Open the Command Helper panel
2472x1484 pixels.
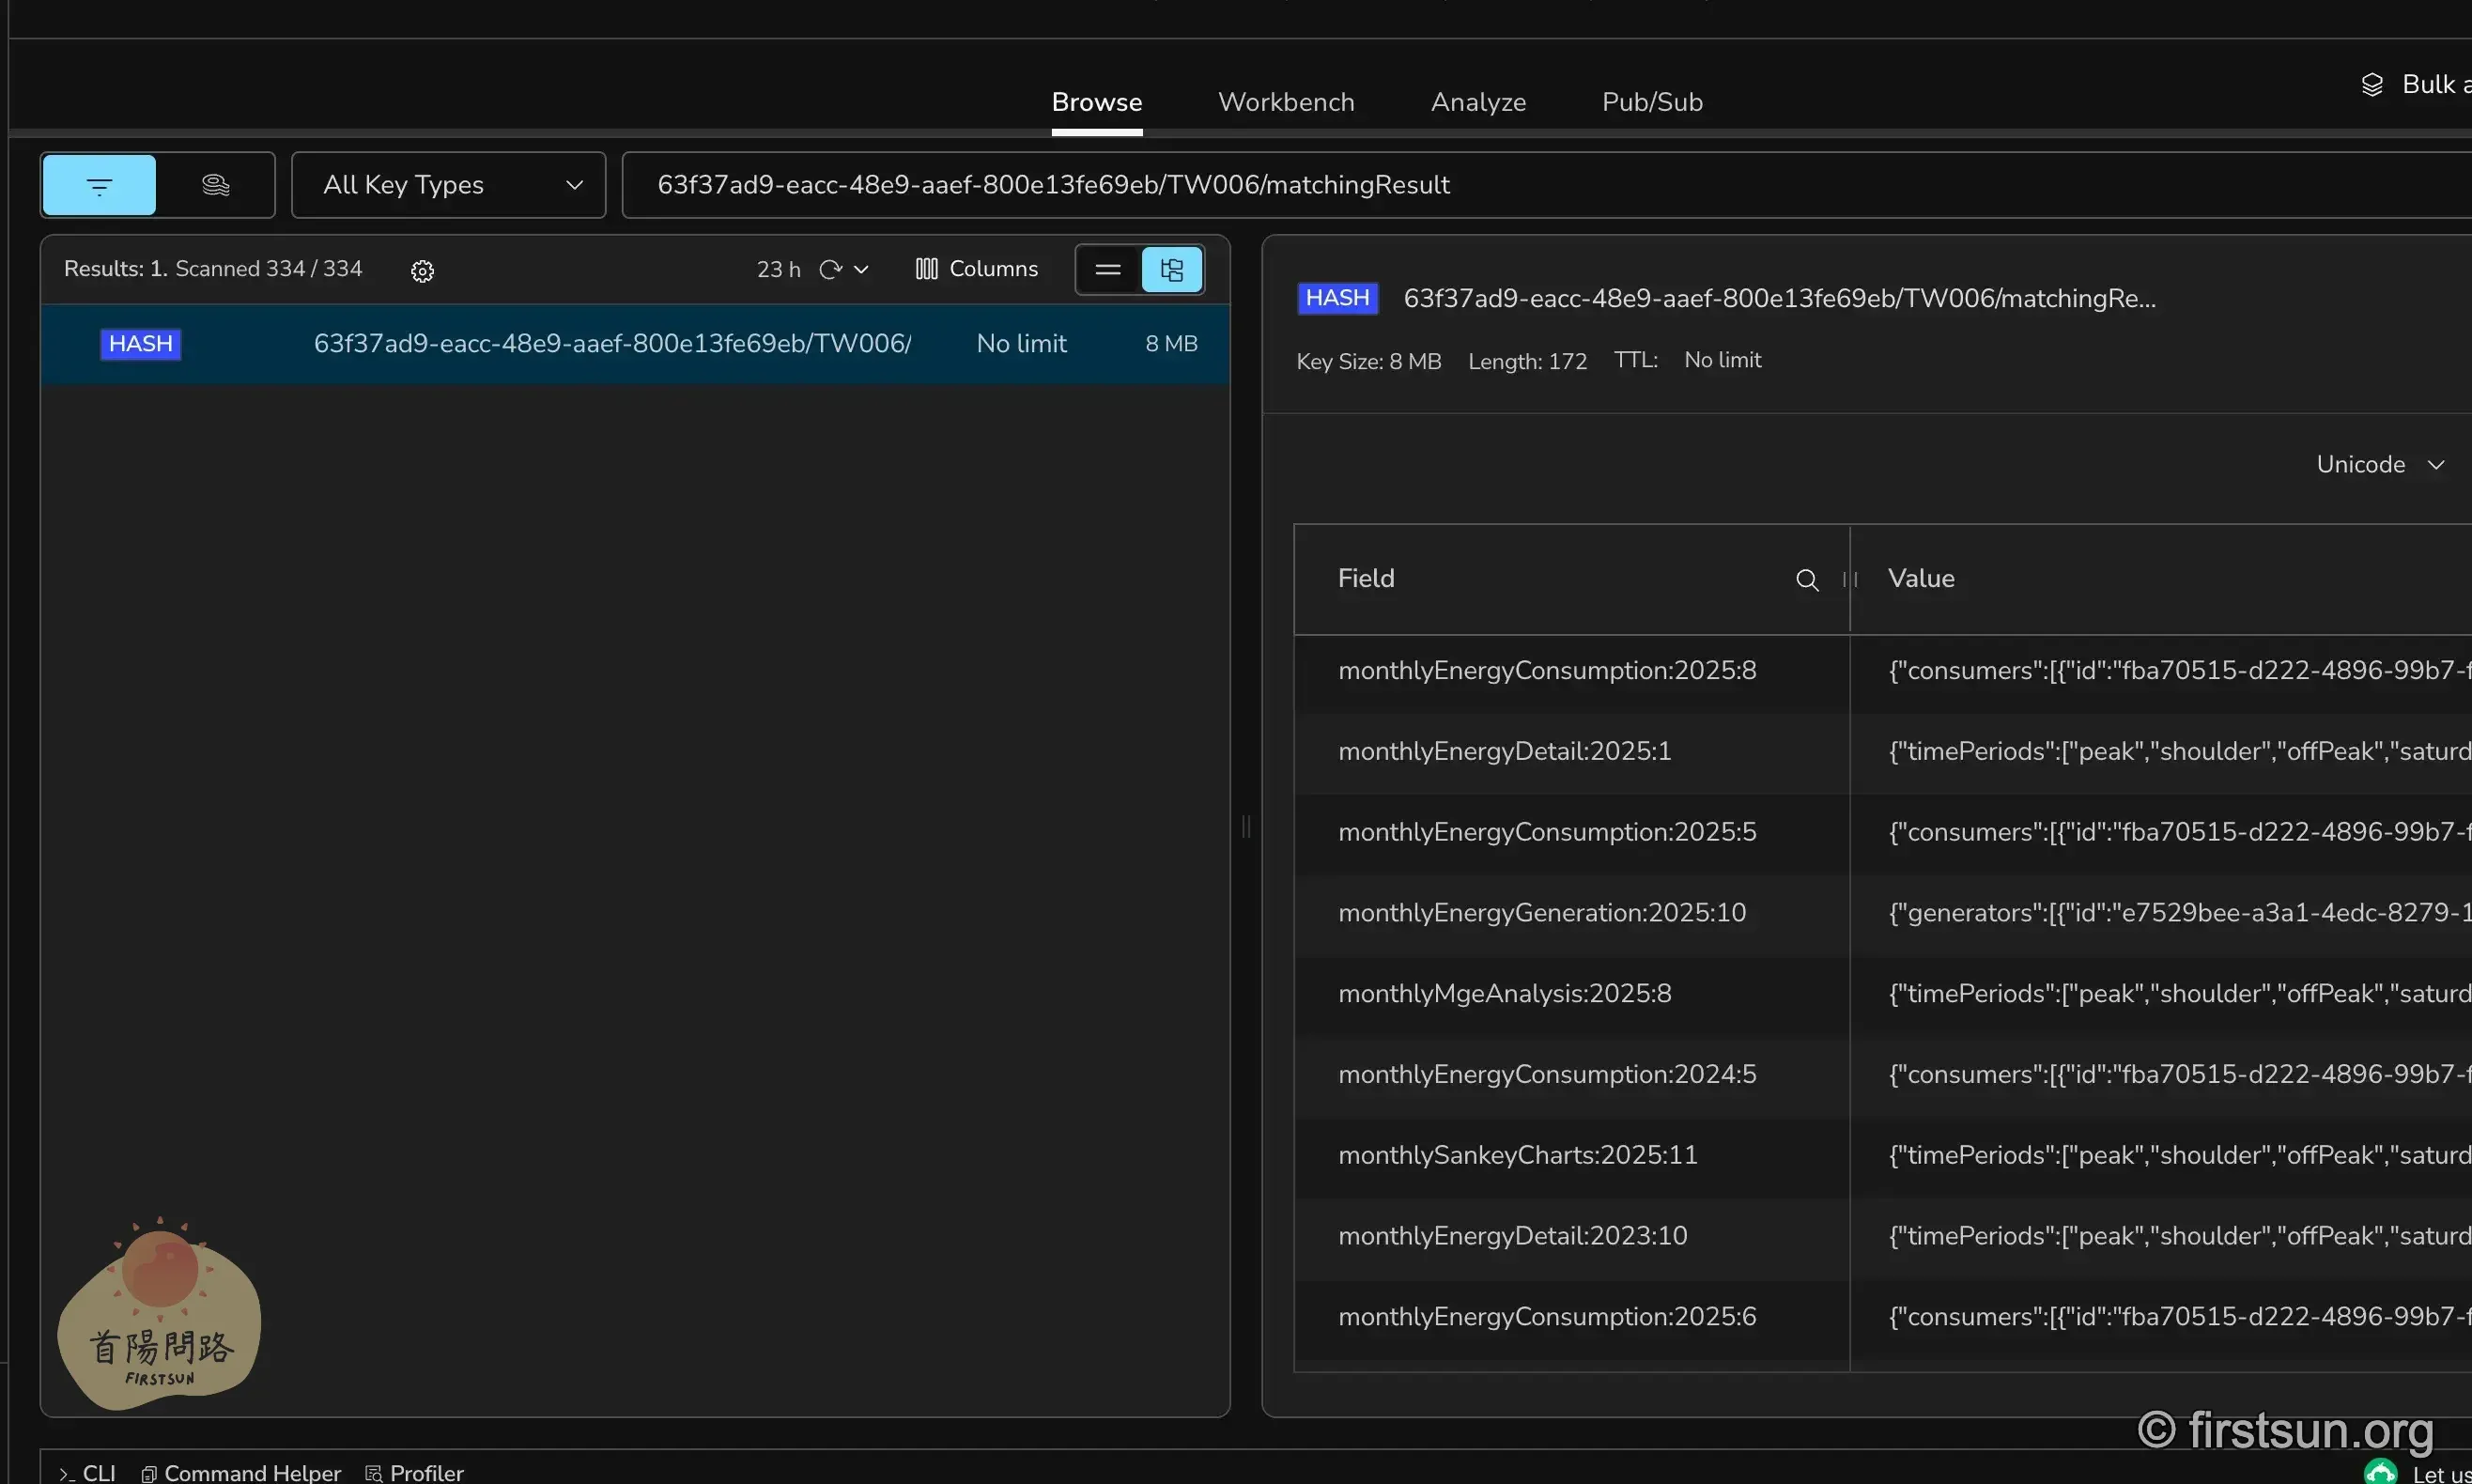[x=241, y=1472]
